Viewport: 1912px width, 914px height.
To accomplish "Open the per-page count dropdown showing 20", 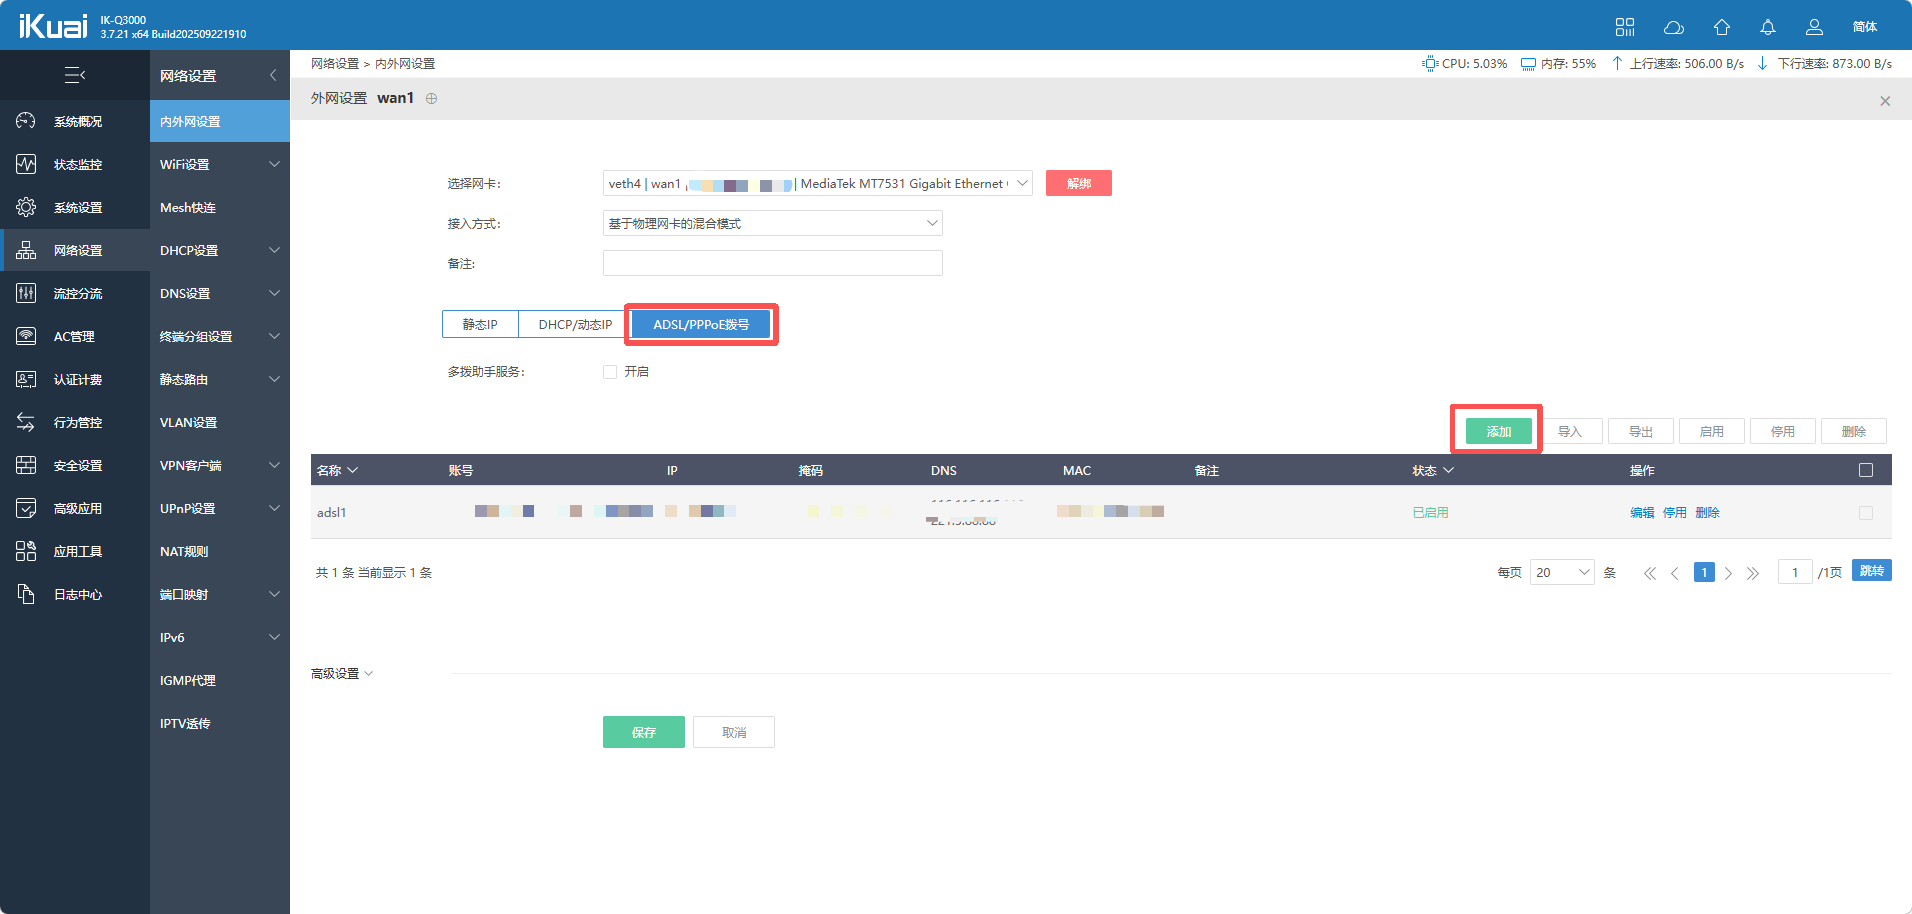I will coord(1561,572).
